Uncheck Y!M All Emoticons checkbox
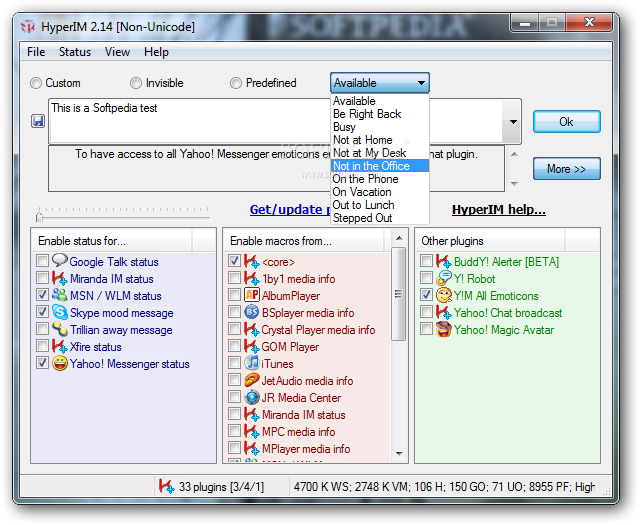The image size is (640, 525). [x=426, y=295]
